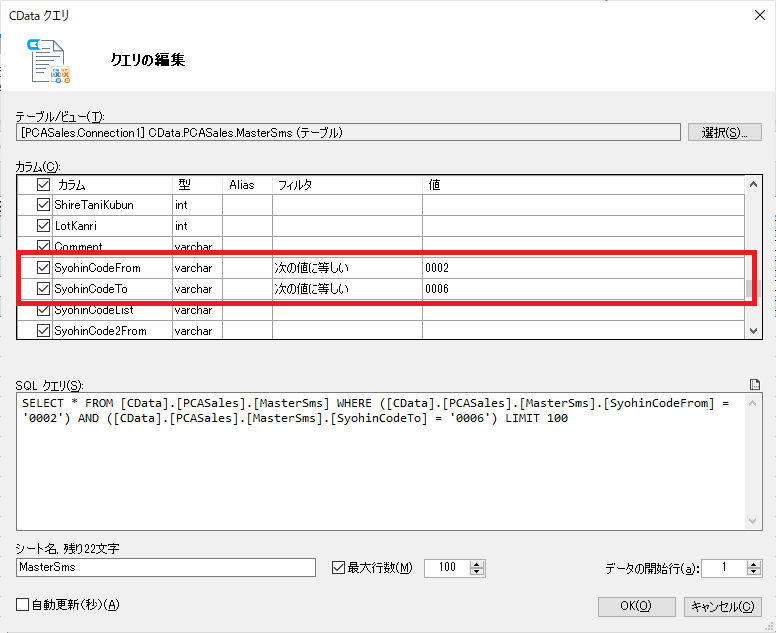Open filter dropdown for SyohinCodeTo row
Viewport: 776px width, 633px height.
click(x=347, y=289)
